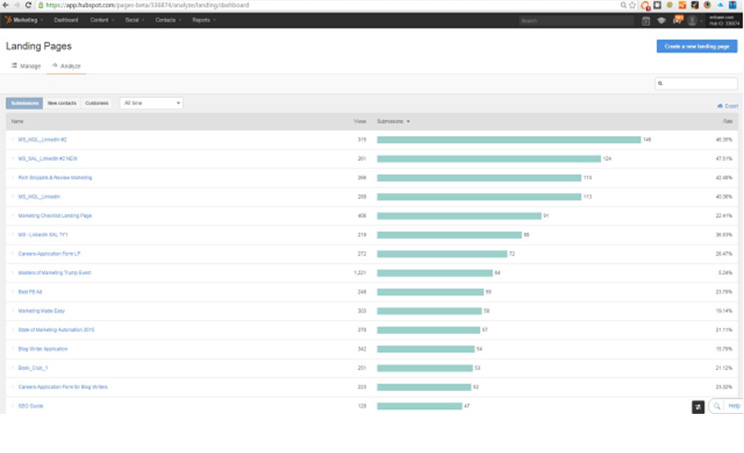The height and width of the screenshot is (453, 744).
Task: Open the Careers-Application Form LP link
Action: pos(49,253)
